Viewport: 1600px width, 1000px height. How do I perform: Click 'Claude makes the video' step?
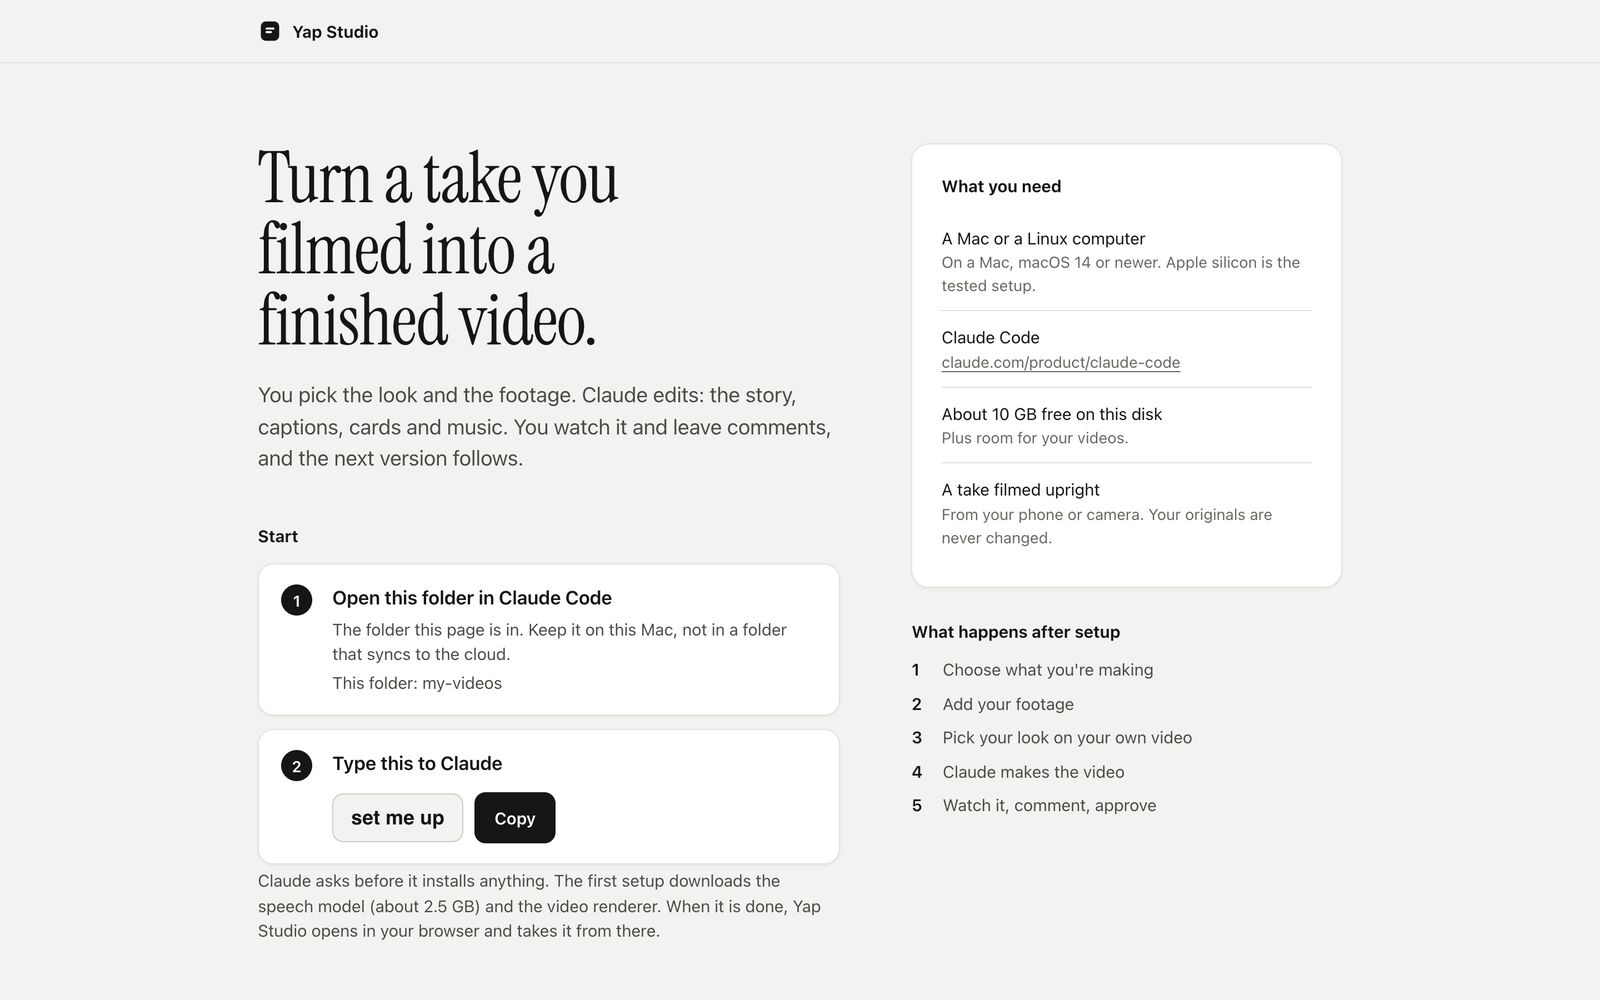tap(1033, 772)
